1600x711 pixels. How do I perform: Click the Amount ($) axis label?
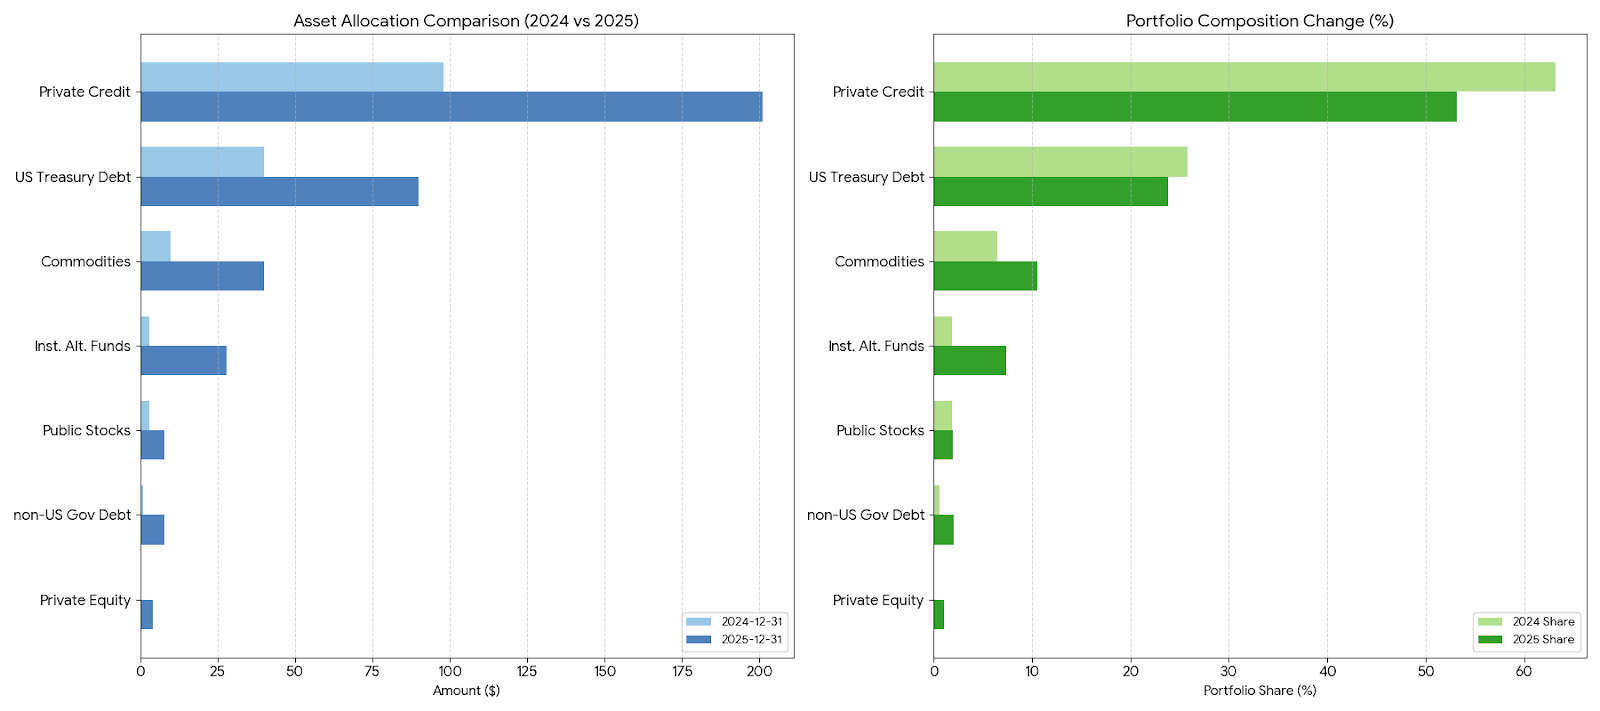(466, 691)
